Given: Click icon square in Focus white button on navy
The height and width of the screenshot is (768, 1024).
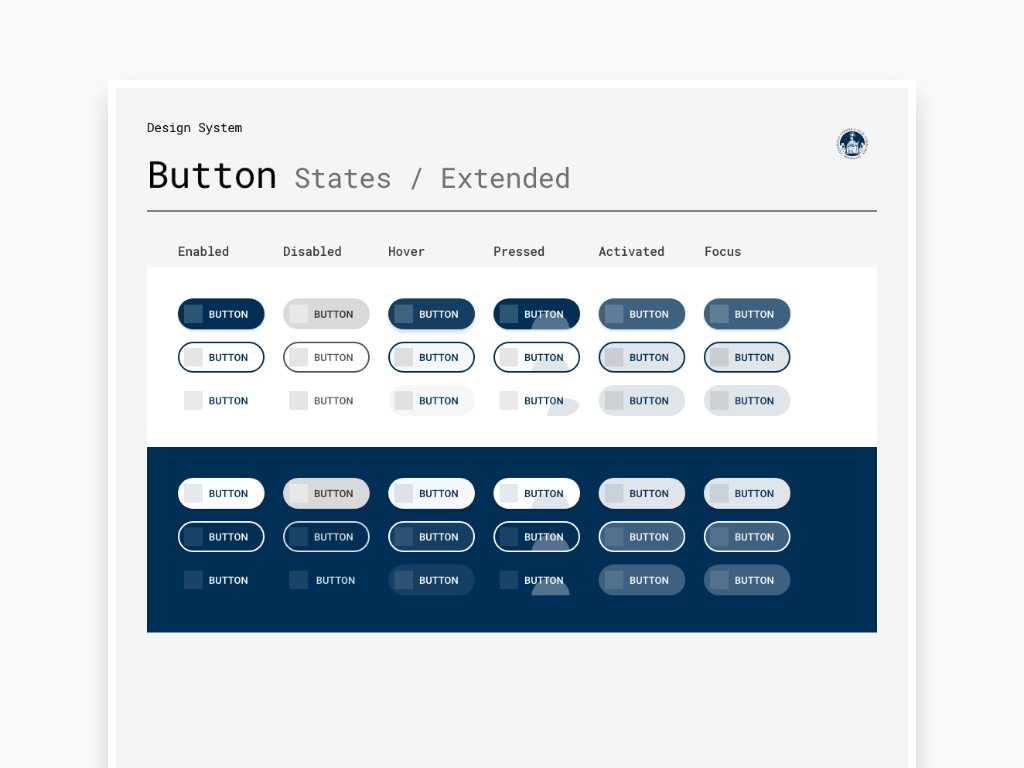Looking at the screenshot, I should click(x=719, y=493).
